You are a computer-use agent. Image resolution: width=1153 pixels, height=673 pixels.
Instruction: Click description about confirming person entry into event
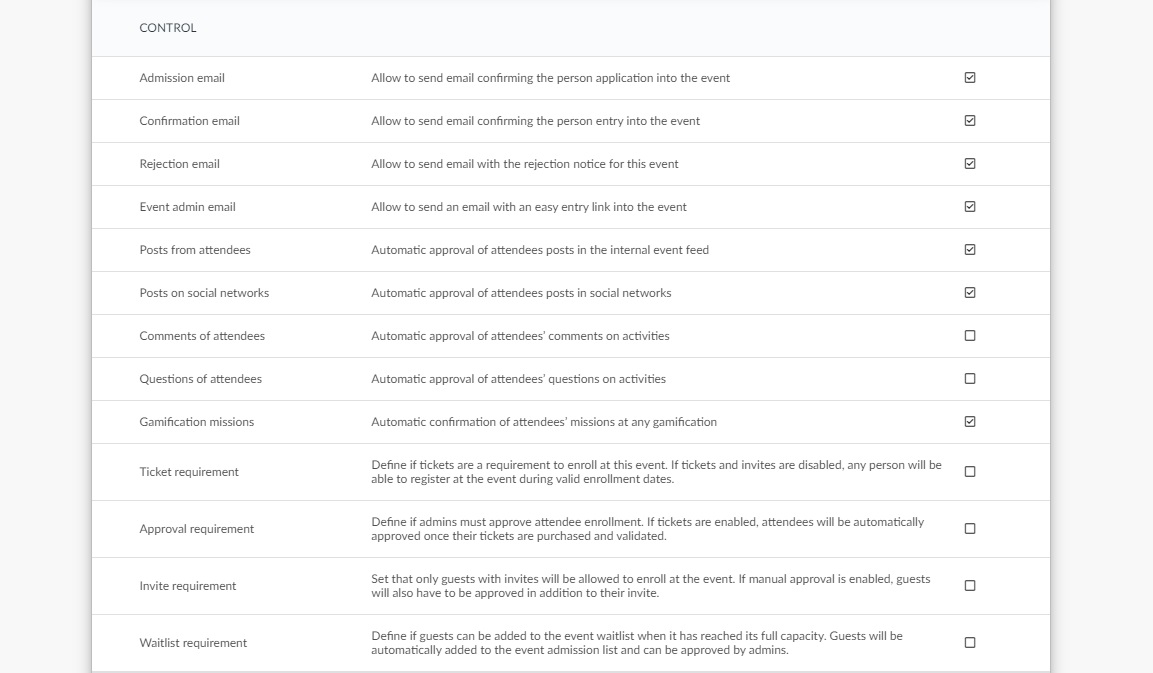535,121
